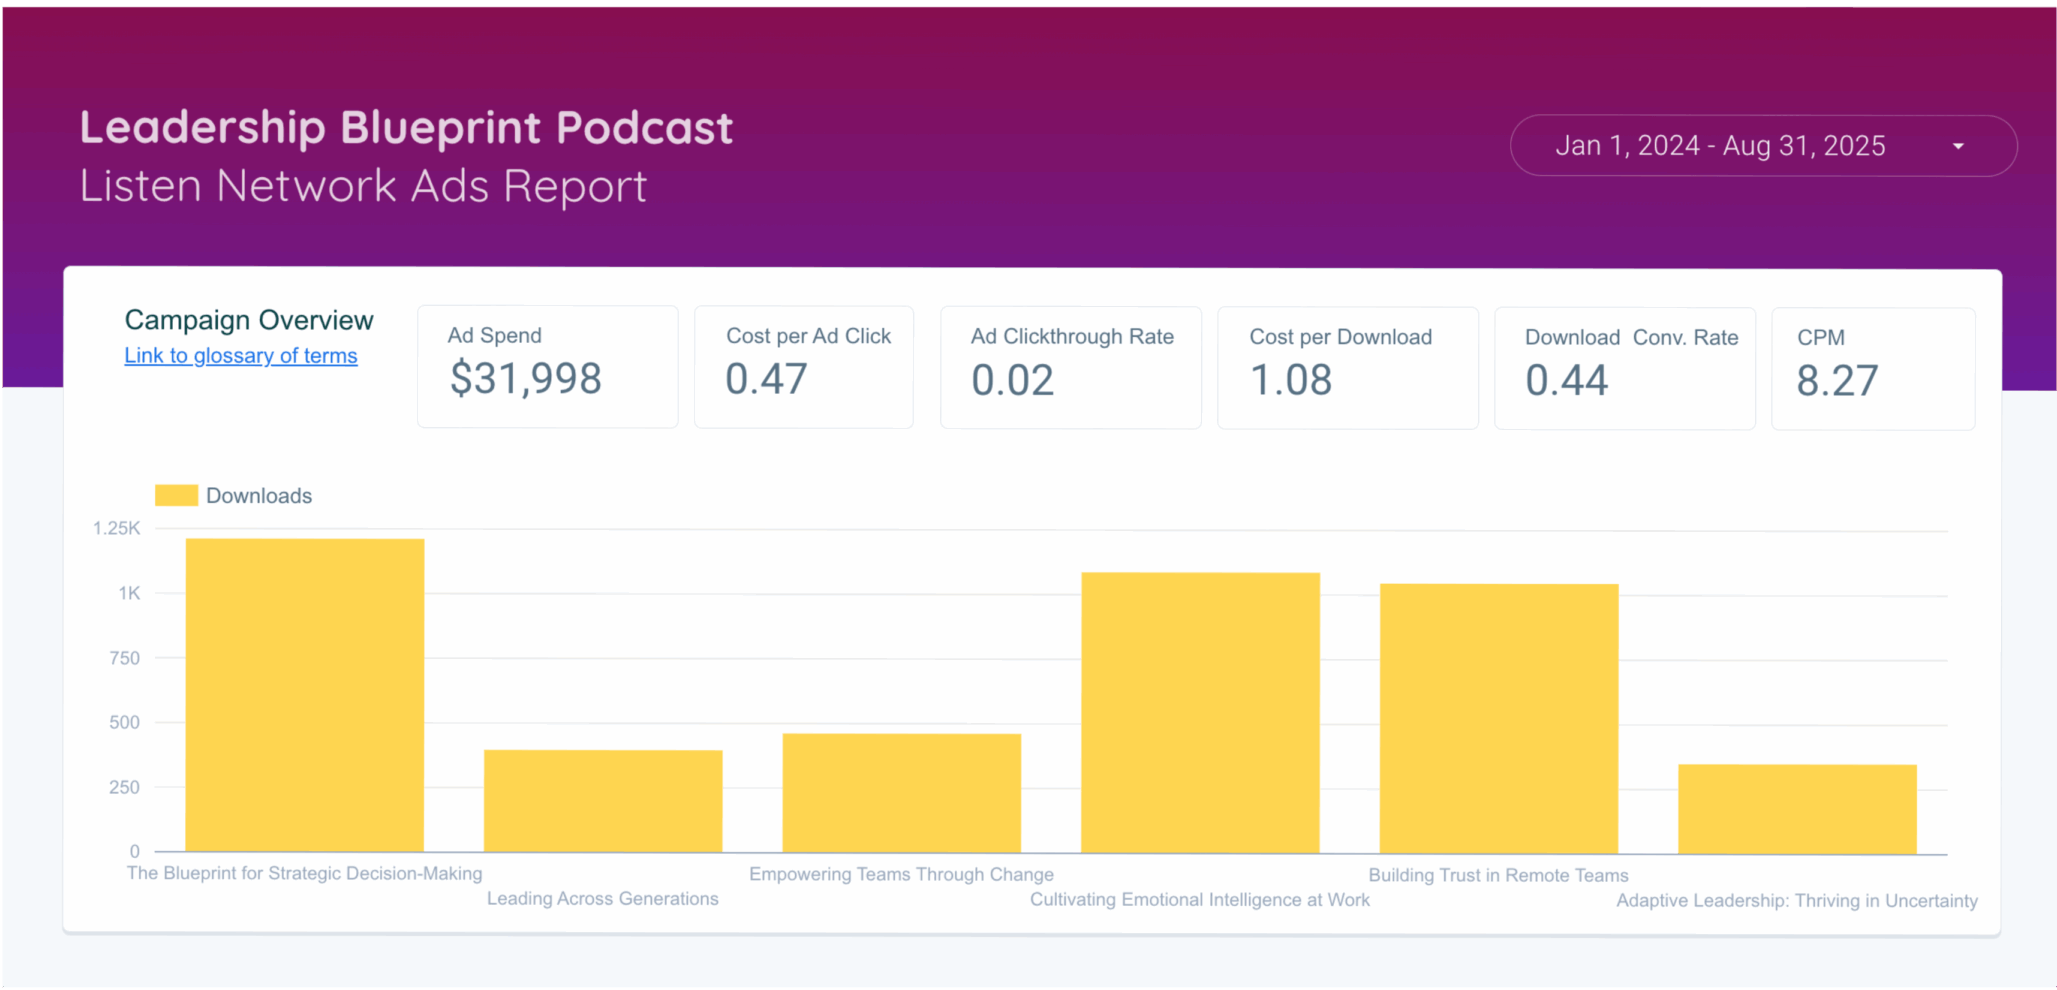Select the Ad Spend scorecard

(x=547, y=367)
